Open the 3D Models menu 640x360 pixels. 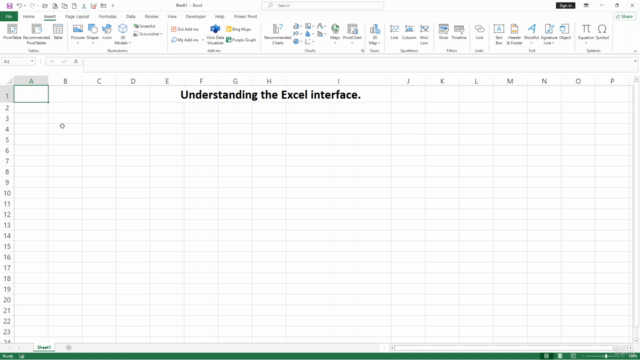[122, 34]
